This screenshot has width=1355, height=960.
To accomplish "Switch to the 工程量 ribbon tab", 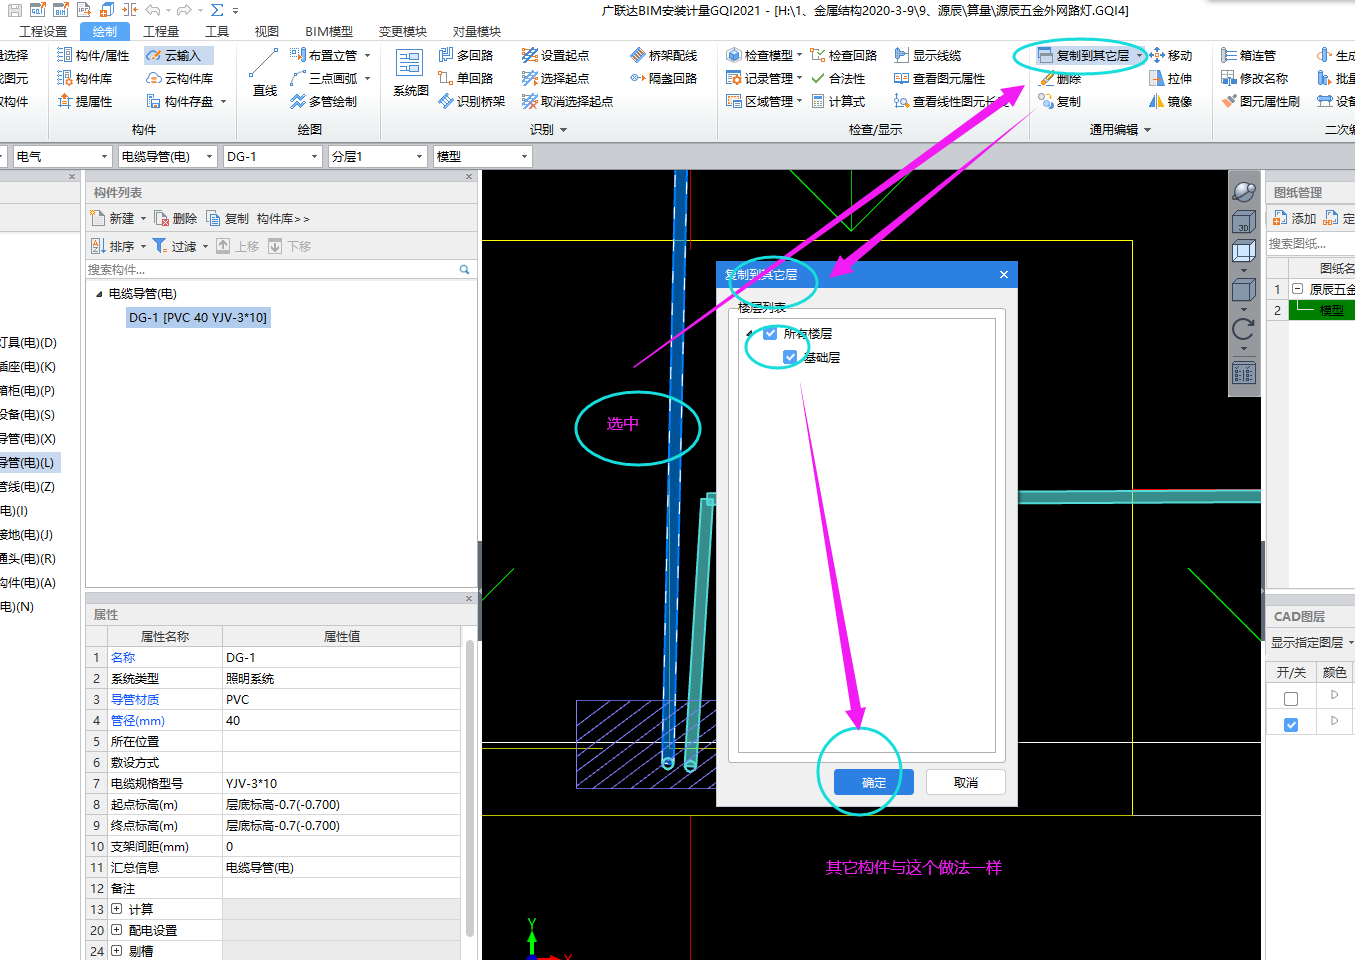I will coord(160,31).
